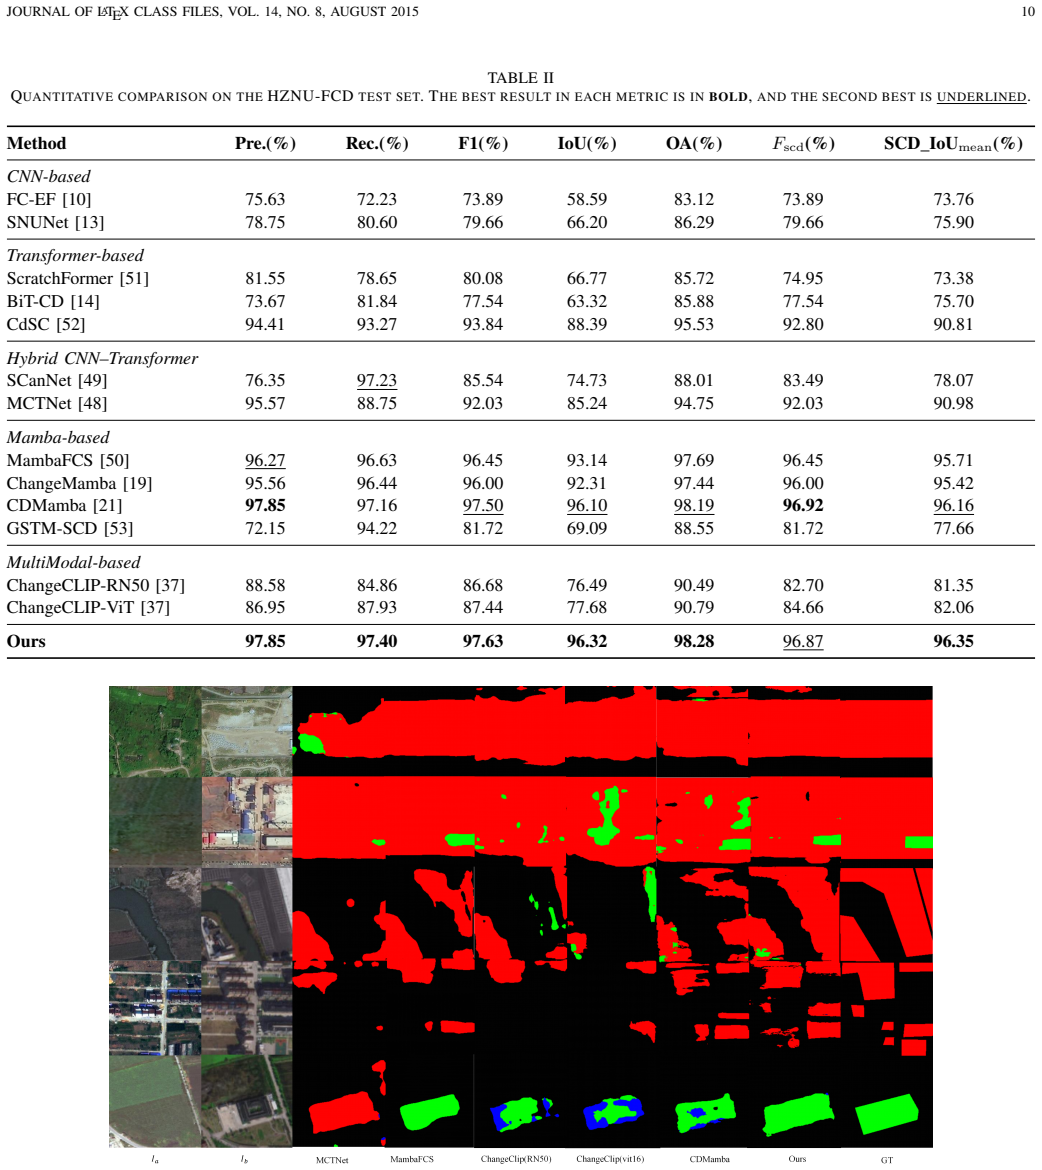Click 80.60 recall value in SNUNet row
This screenshot has width=1042, height=1170.
(x=377, y=222)
